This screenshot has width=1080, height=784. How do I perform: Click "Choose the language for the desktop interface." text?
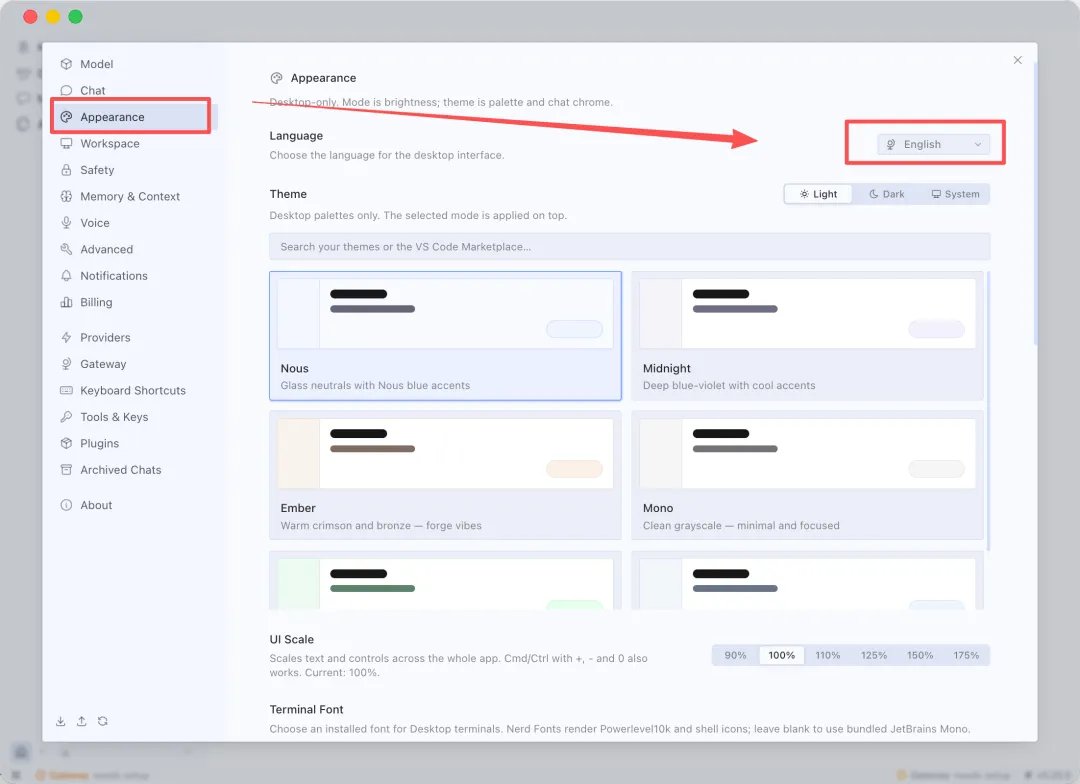386,155
